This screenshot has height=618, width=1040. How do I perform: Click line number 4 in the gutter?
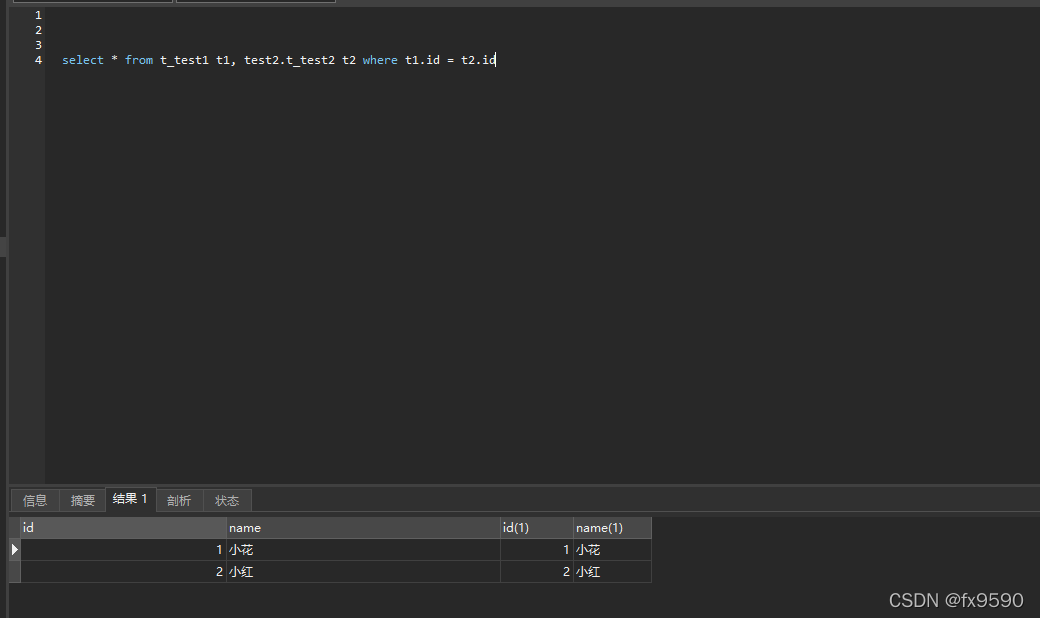38,60
